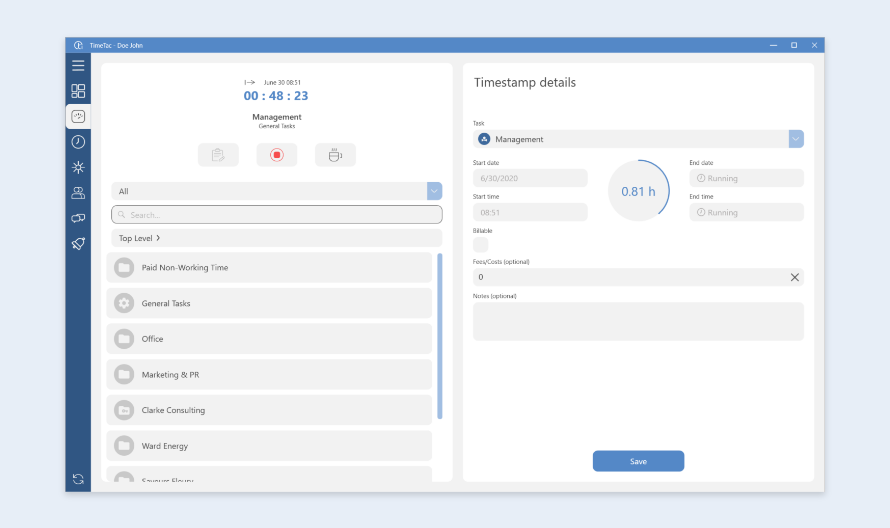
Task: Click the End time Running field
Action: [x=746, y=212]
